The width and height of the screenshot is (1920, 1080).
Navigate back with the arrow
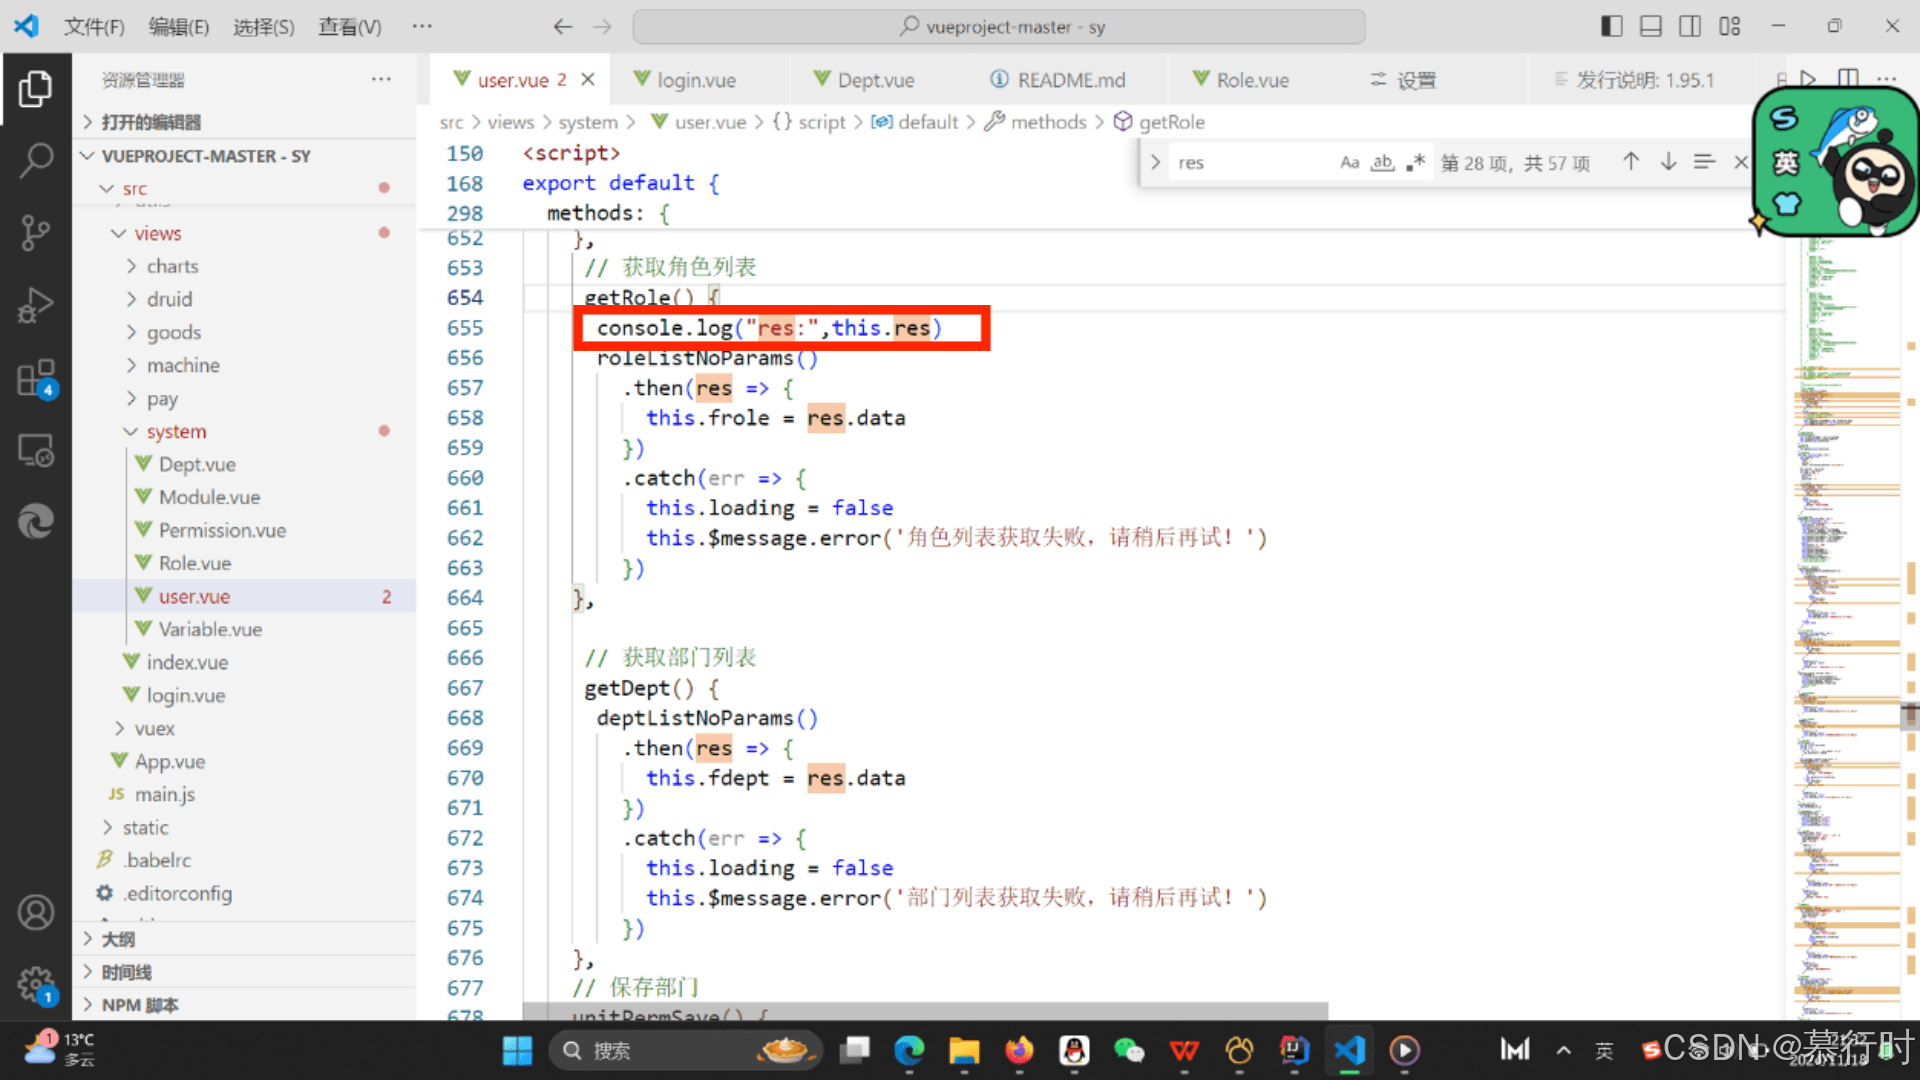click(563, 27)
